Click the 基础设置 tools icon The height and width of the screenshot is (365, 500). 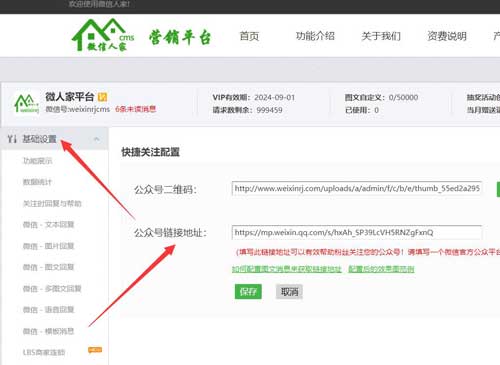click(x=12, y=139)
